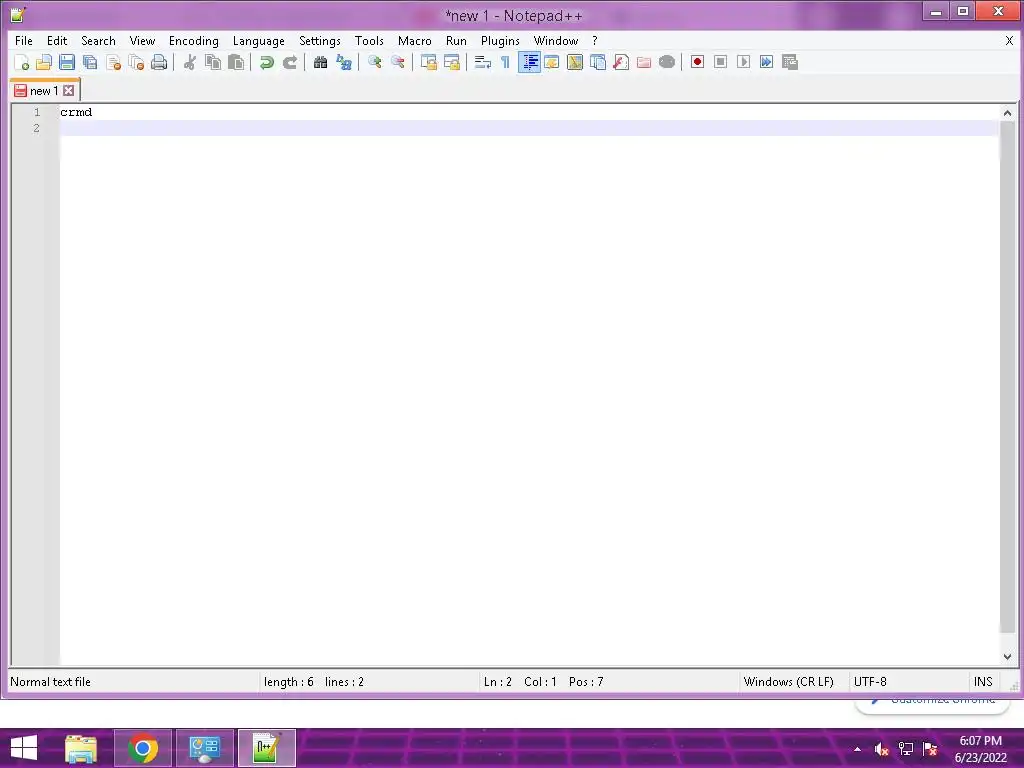Open the Plugins menu
1024x768 pixels.
(x=500, y=40)
